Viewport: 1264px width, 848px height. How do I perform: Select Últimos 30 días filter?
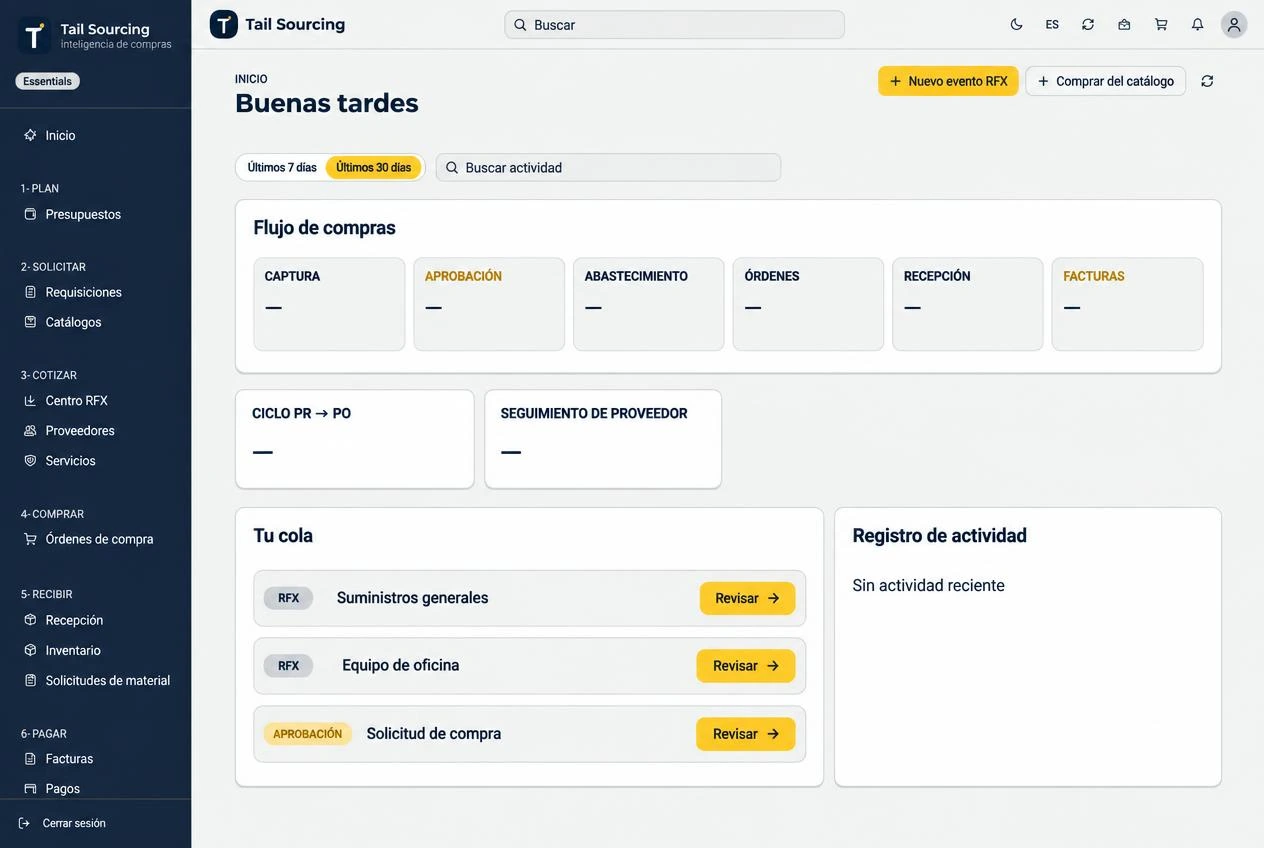pyautogui.click(x=373, y=167)
